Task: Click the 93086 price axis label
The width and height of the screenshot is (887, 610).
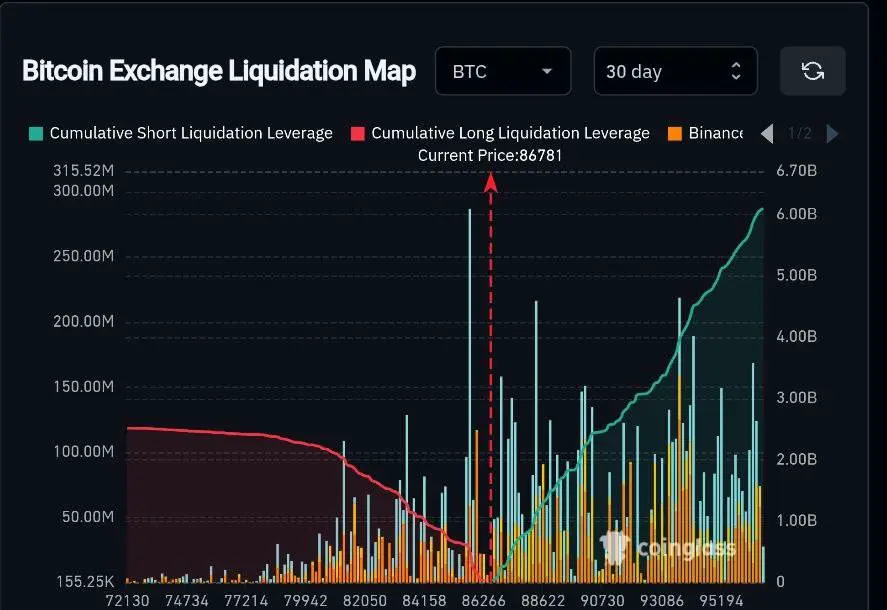Action: (662, 600)
